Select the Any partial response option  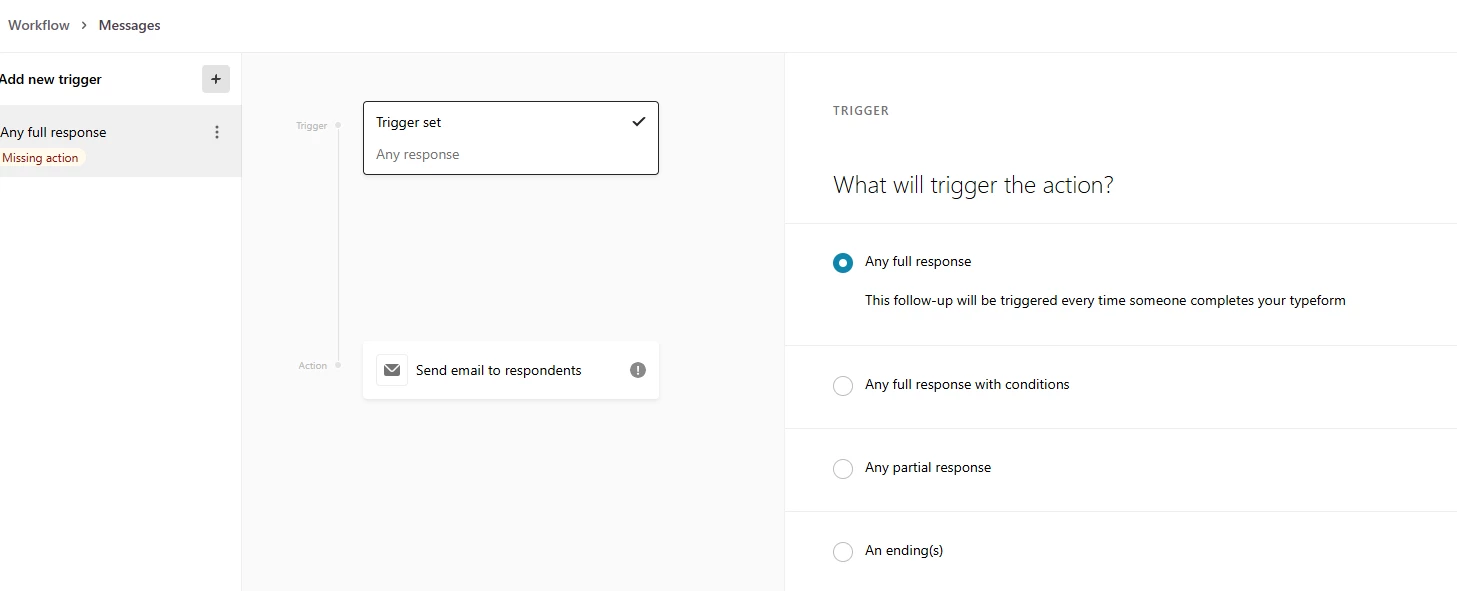tap(843, 469)
